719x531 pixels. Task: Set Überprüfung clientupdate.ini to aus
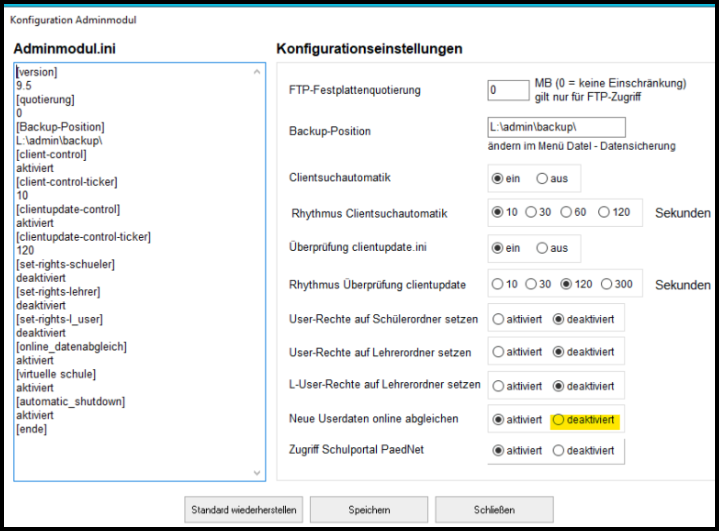(x=542, y=248)
